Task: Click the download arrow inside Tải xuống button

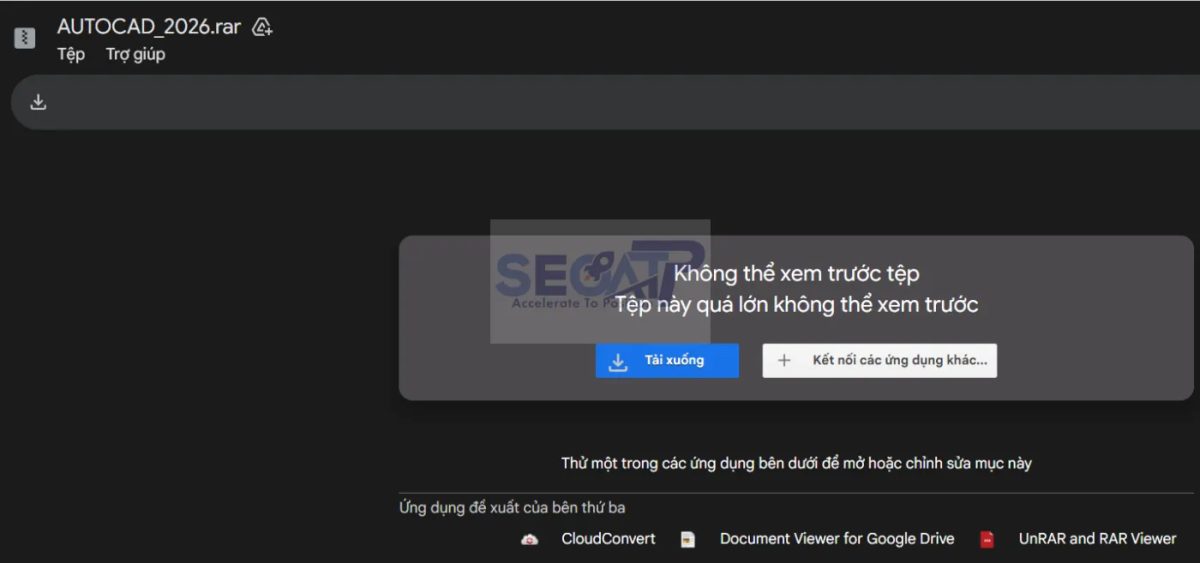Action: click(x=618, y=361)
